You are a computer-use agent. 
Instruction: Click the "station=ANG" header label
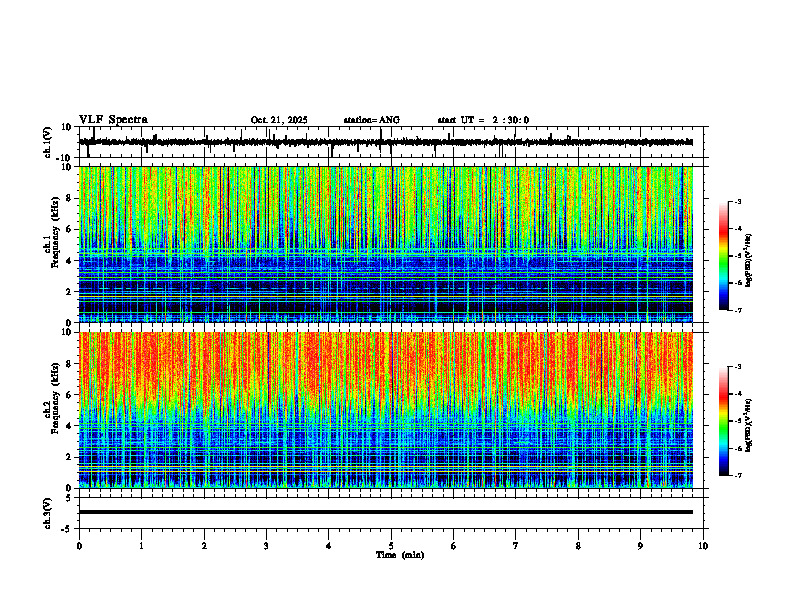coord(371,120)
